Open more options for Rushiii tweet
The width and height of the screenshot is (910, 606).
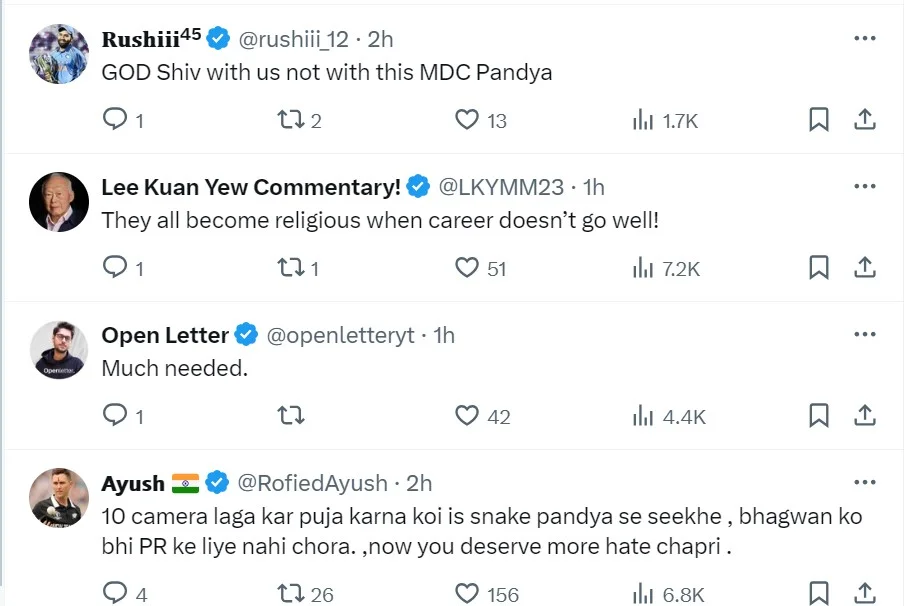(865, 39)
